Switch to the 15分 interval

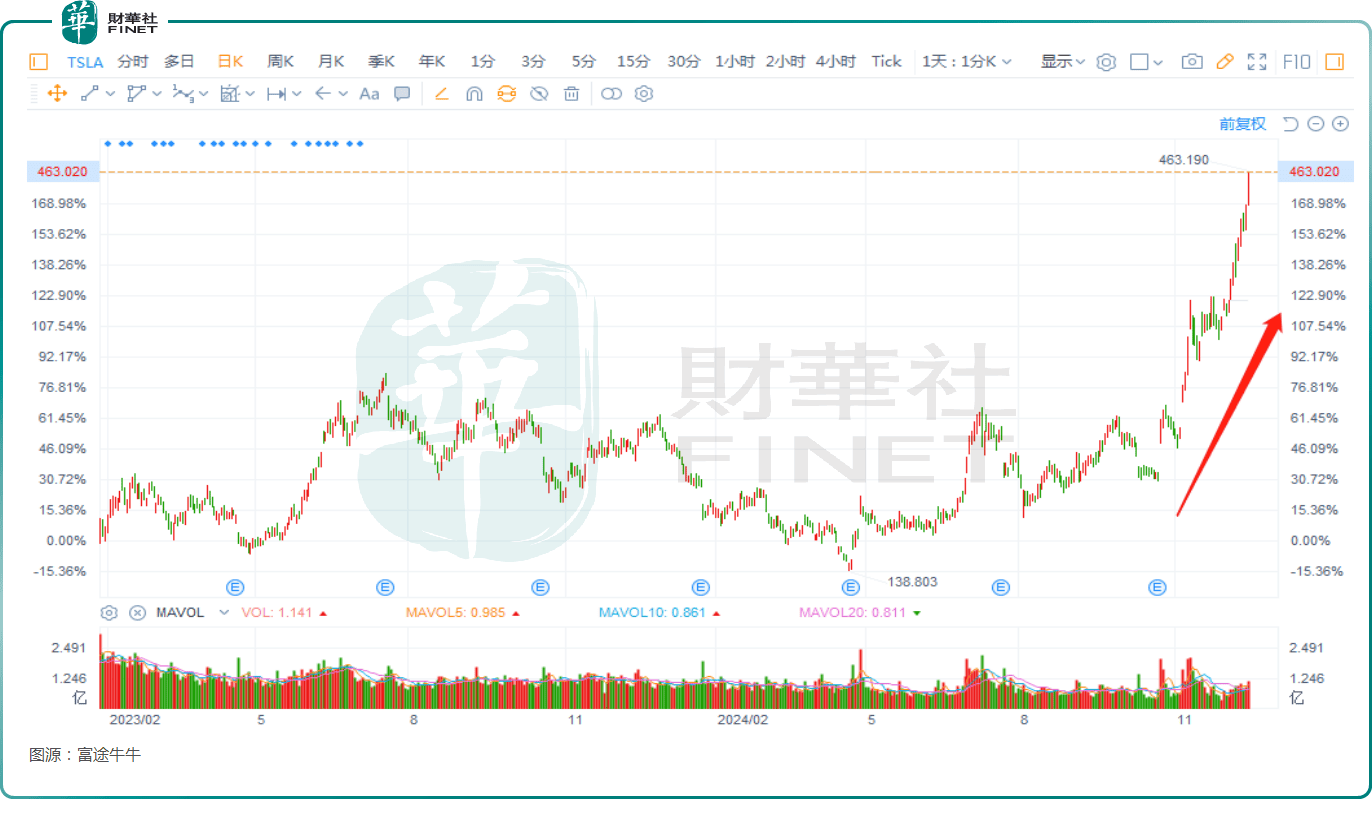[x=633, y=62]
